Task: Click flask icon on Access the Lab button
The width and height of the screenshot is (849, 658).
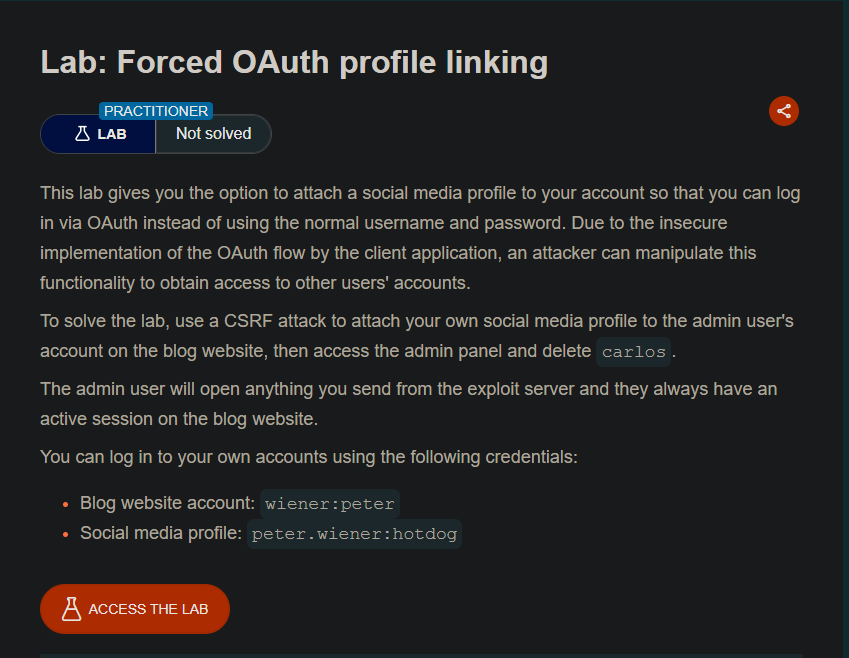Action: 71,609
